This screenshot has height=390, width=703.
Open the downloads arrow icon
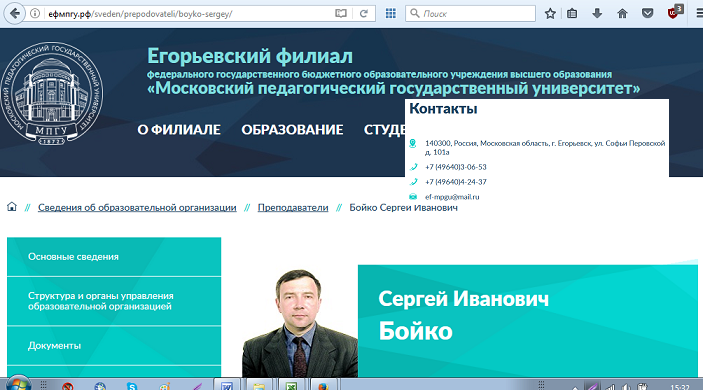(597, 13)
